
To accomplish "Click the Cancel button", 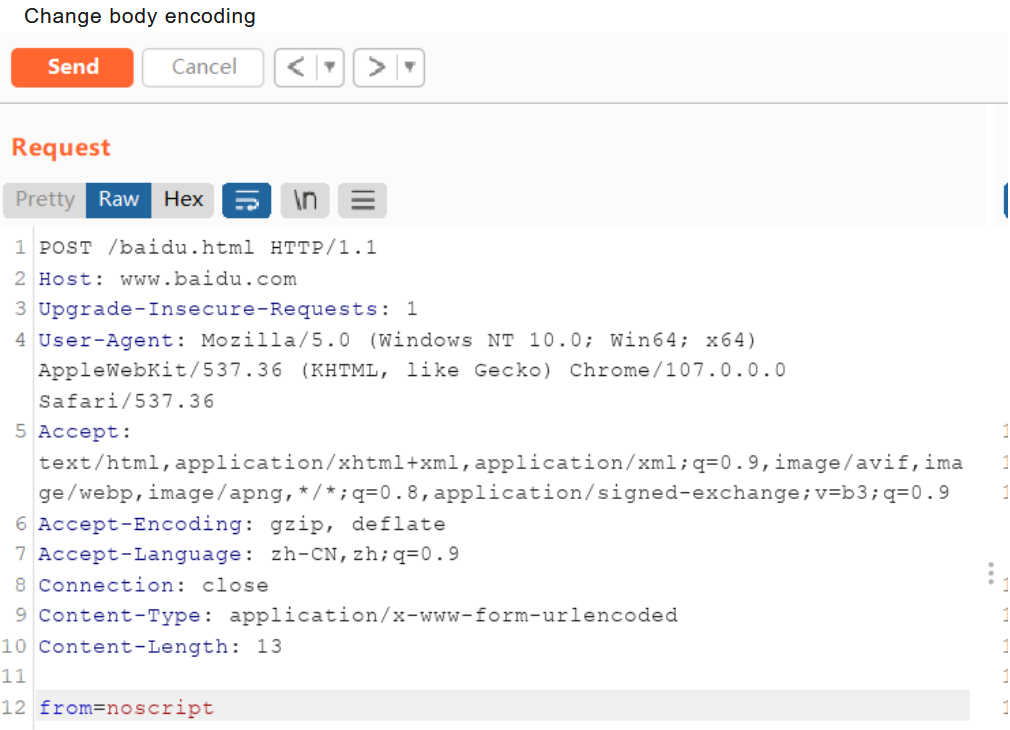I will (x=203, y=67).
